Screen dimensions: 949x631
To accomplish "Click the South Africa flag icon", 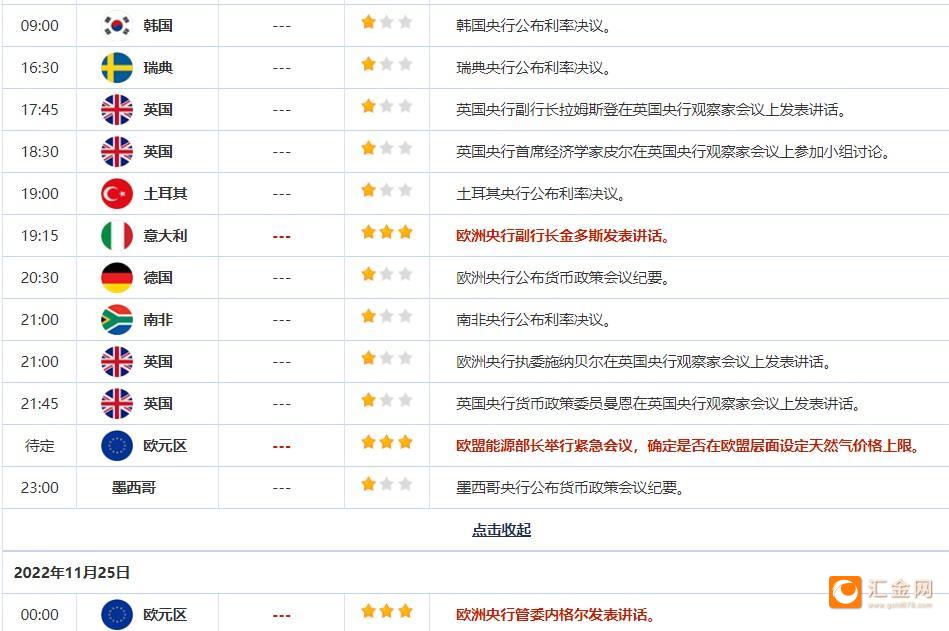I will (x=116, y=319).
